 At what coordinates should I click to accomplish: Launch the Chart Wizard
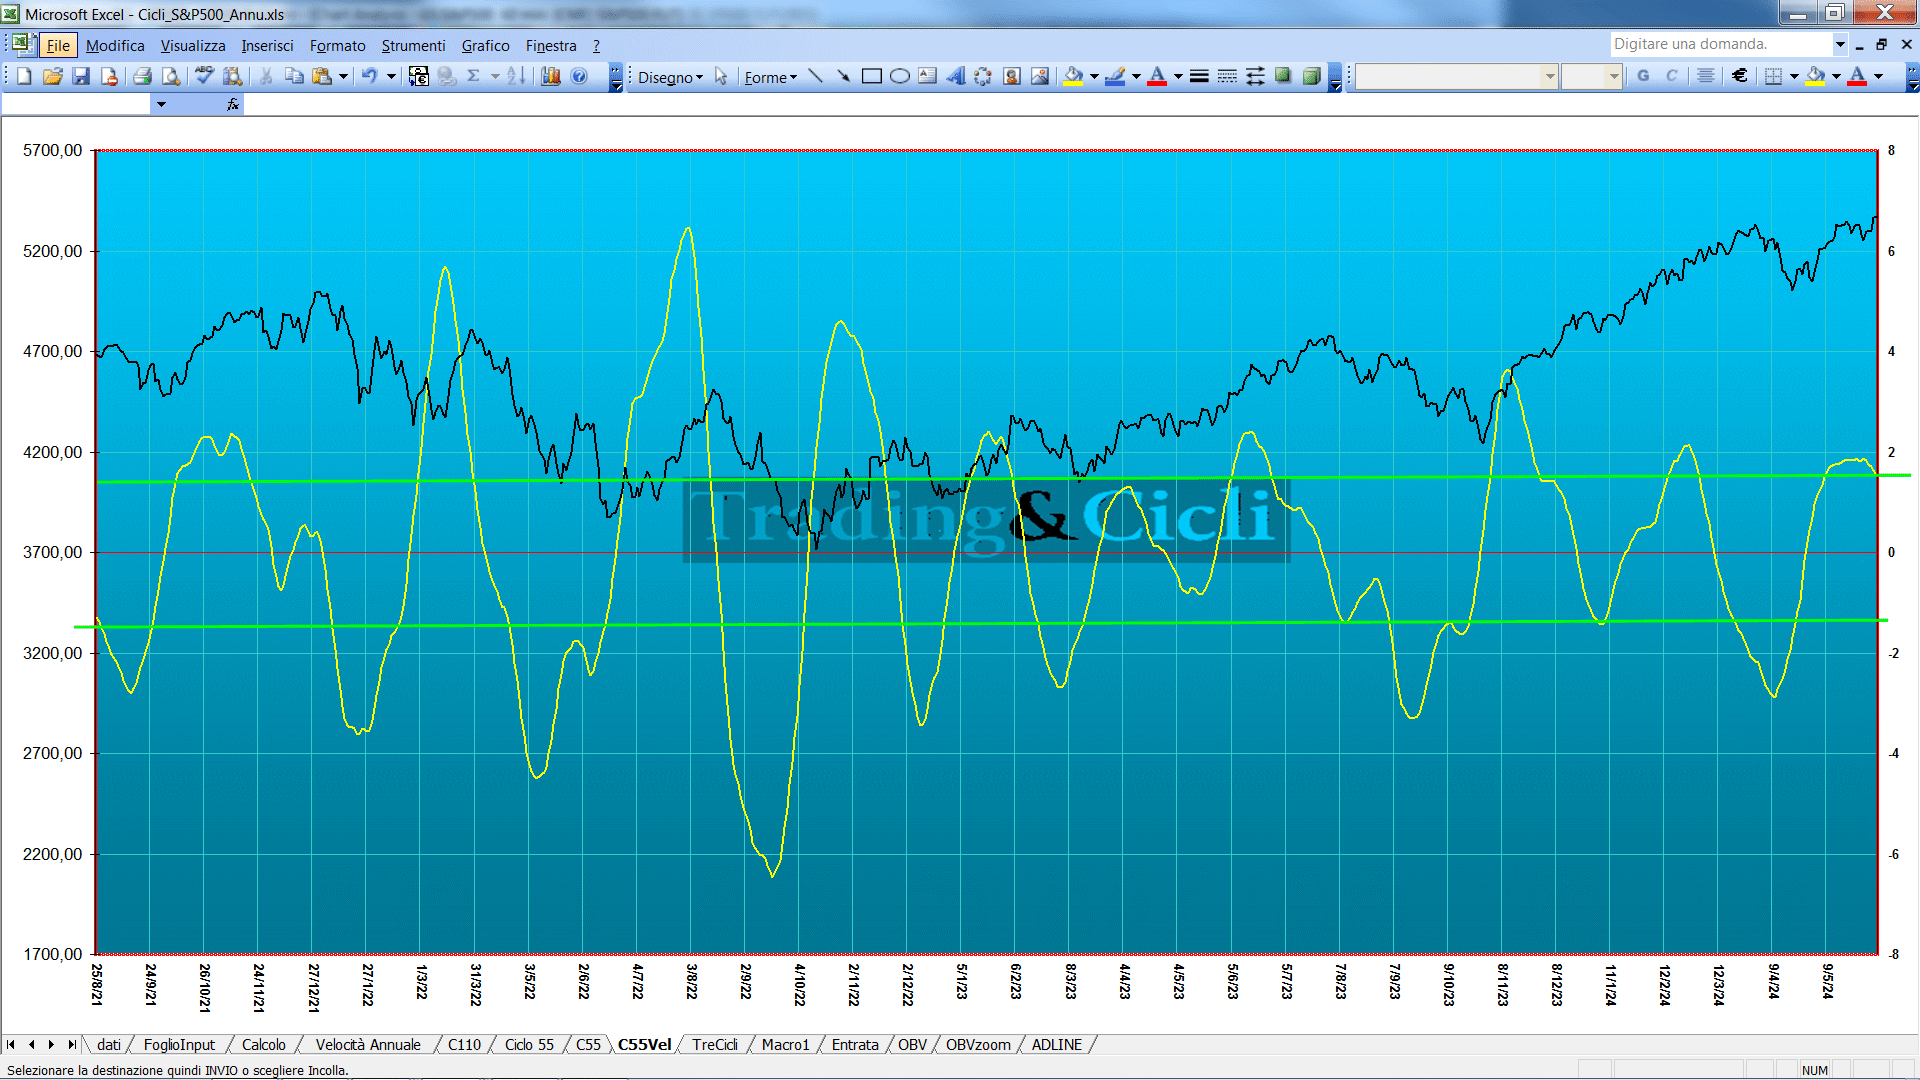[x=550, y=76]
